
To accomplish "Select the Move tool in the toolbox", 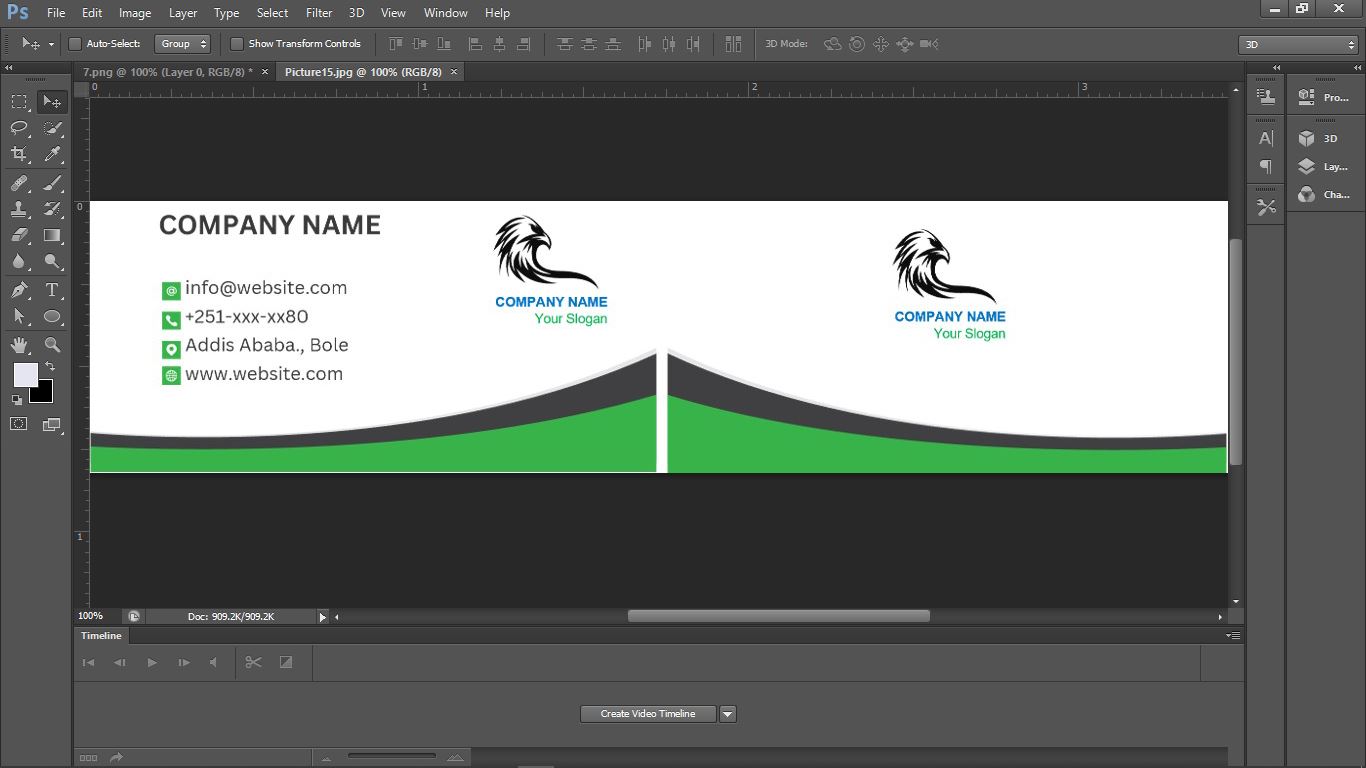I will (x=52, y=101).
